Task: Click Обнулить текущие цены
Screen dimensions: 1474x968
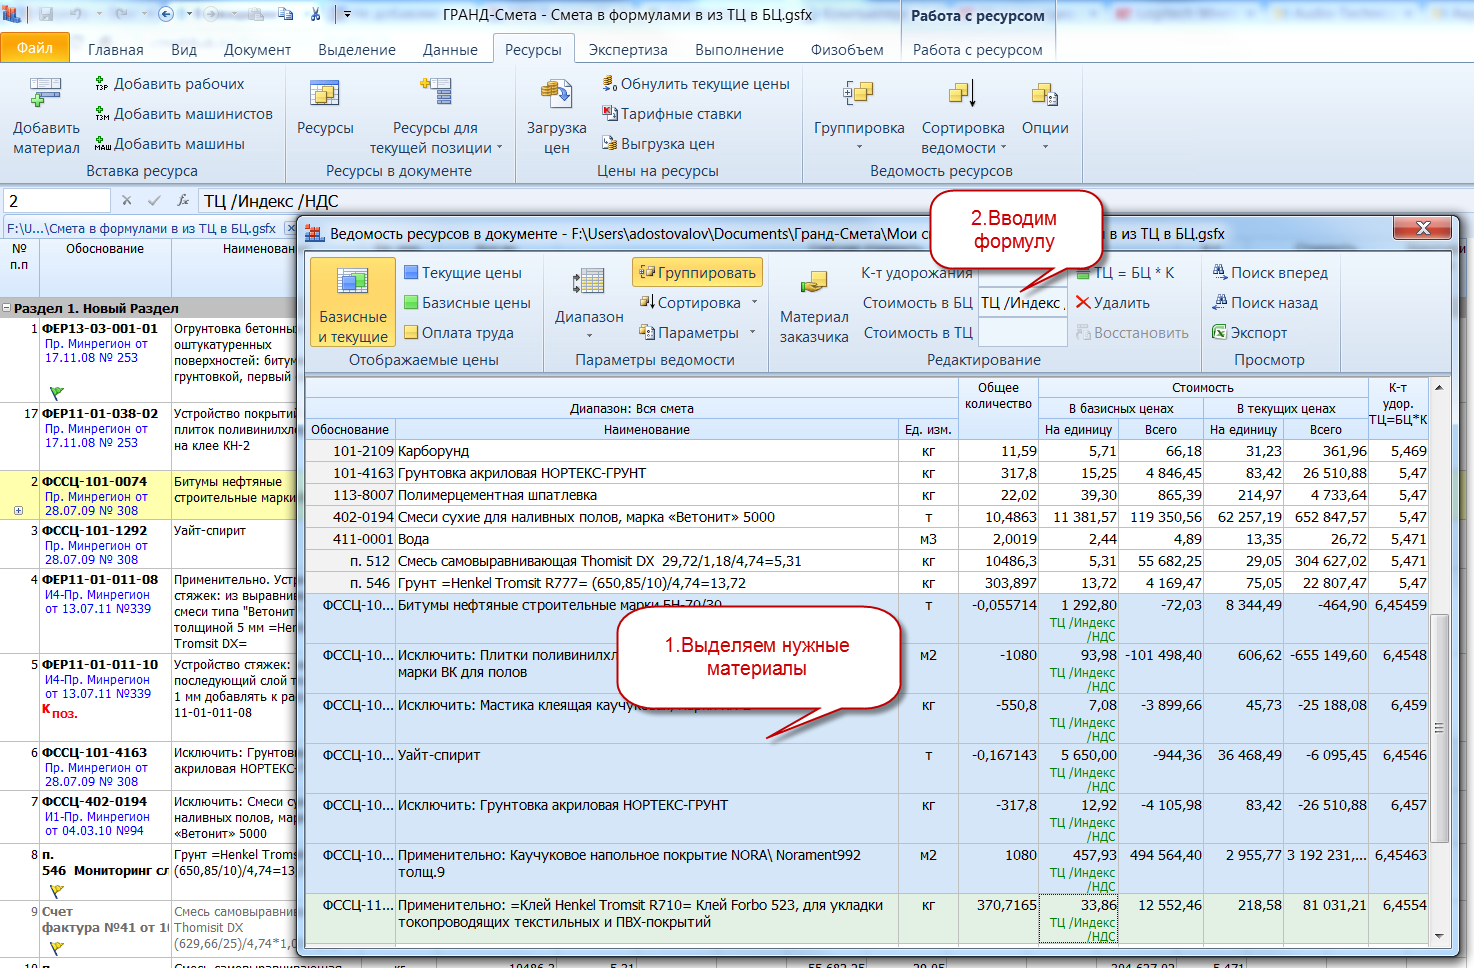Action: [x=696, y=84]
